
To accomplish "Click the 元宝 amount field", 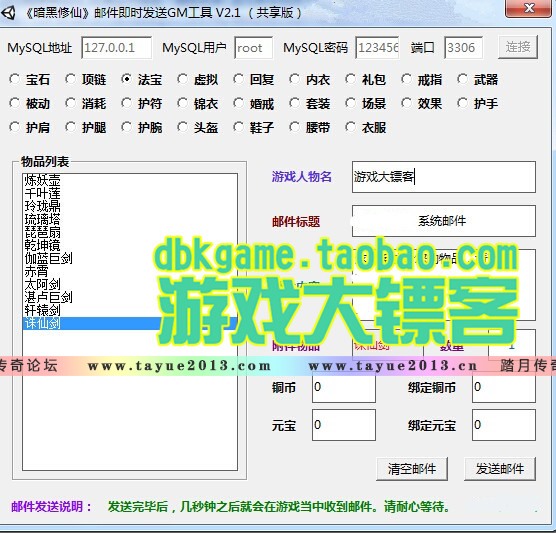I will [344, 425].
